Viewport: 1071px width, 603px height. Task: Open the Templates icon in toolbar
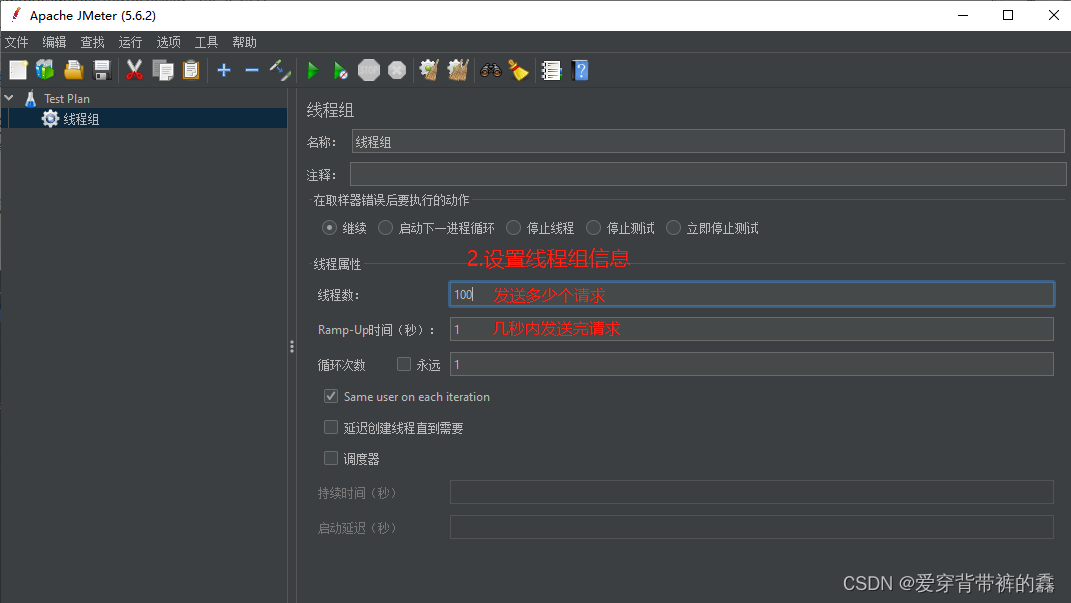point(45,70)
